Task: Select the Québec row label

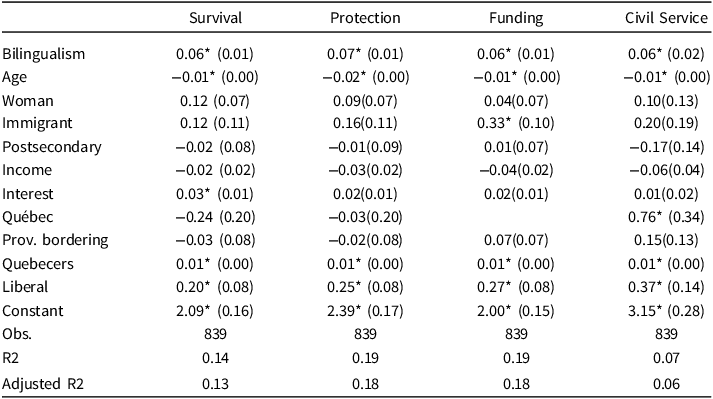Action: pyautogui.click(x=28, y=217)
